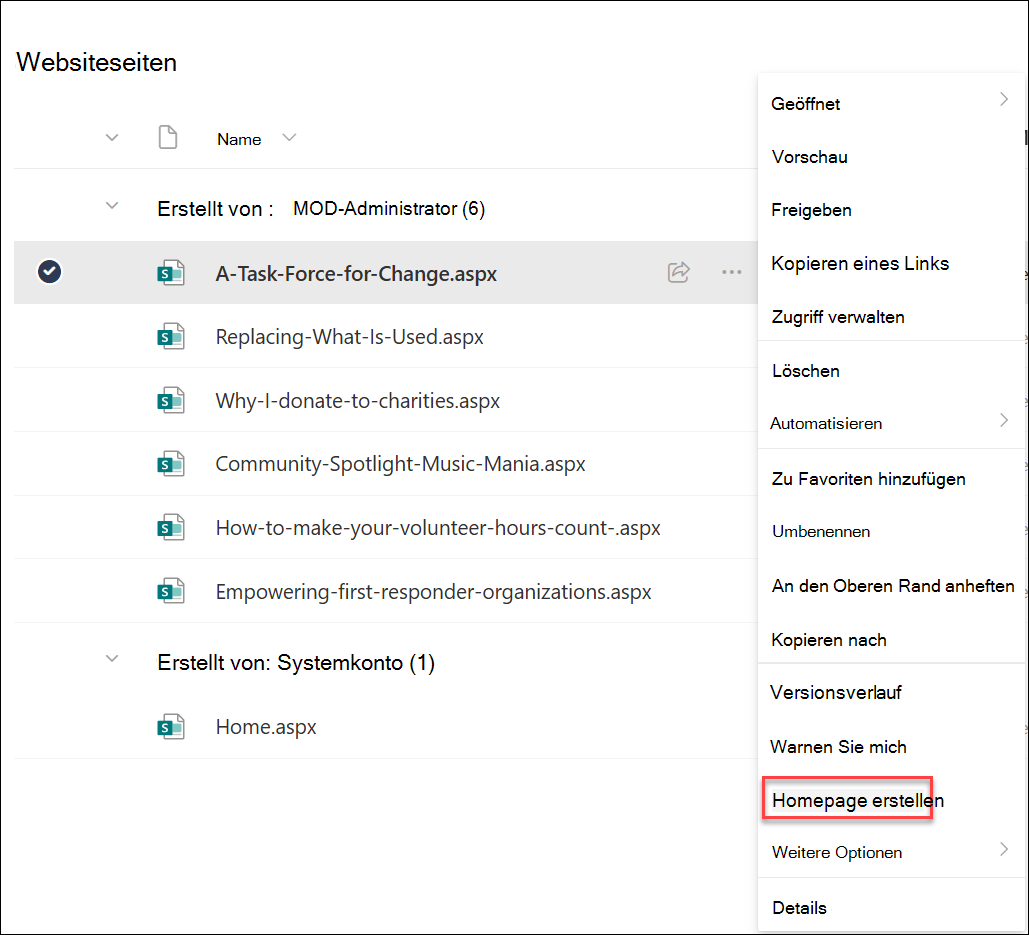
Task: Expand the Weitere Optionen submenu arrow
Action: (x=1004, y=849)
